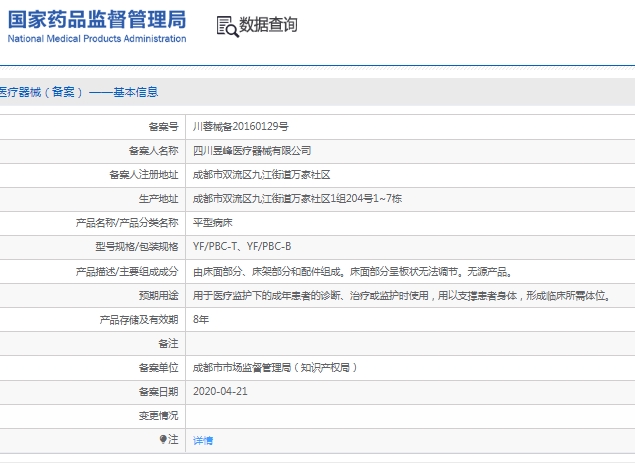Click the 国家药品监督管理局 logo

coord(97,19)
